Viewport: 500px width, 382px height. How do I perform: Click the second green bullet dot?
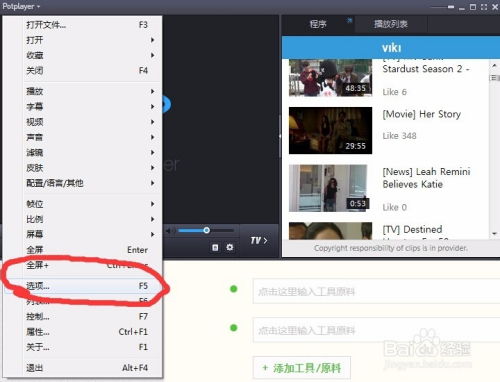[x=234, y=328]
